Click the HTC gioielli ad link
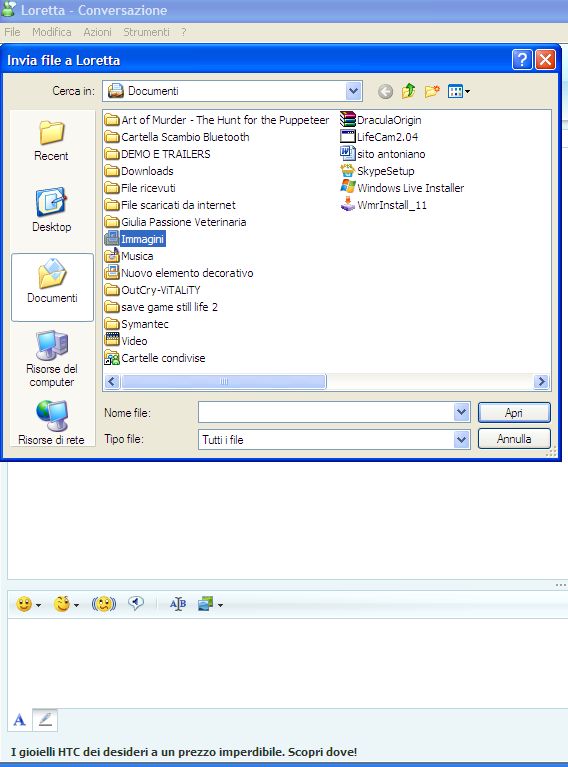Screen dimensions: 568x767 point(184,752)
